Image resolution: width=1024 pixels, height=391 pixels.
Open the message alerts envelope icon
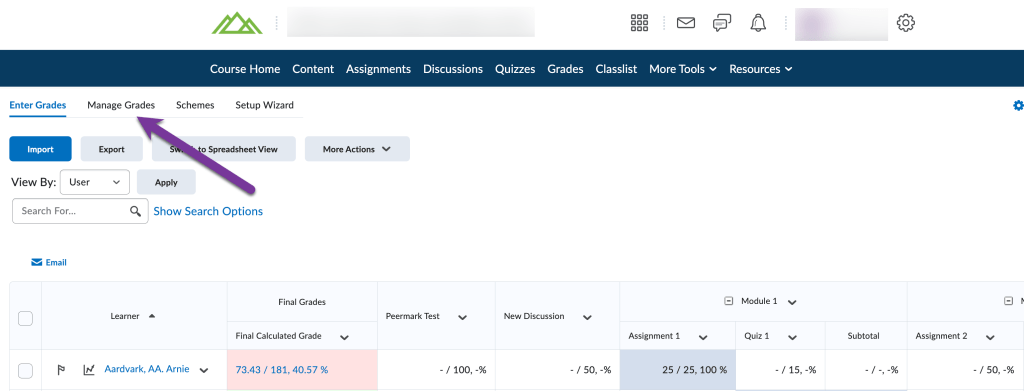click(686, 23)
